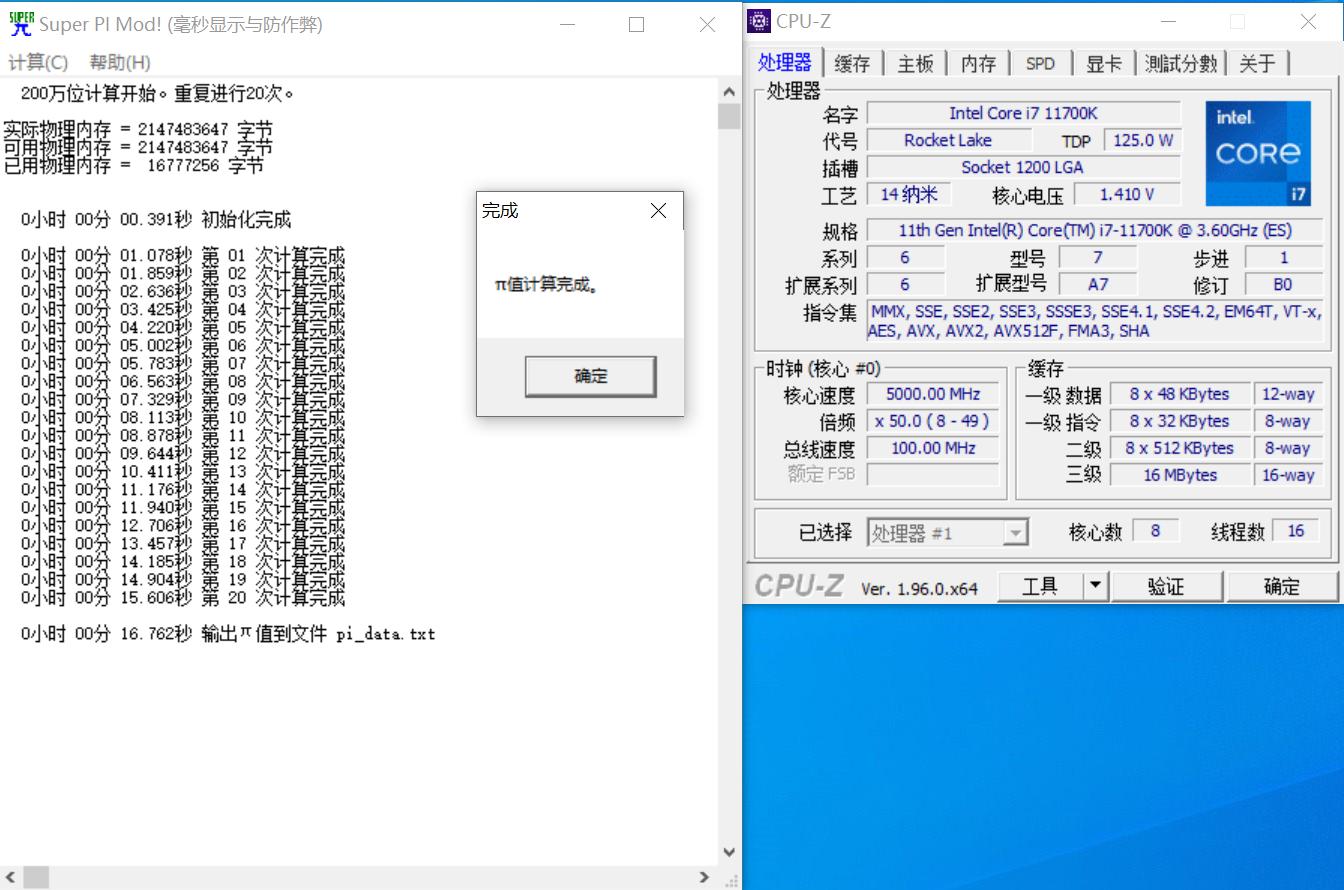Click Super PI vertical scrollbar down arrow
Image resolution: width=1344 pixels, height=890 pixels.
click(x=729, y=852)
